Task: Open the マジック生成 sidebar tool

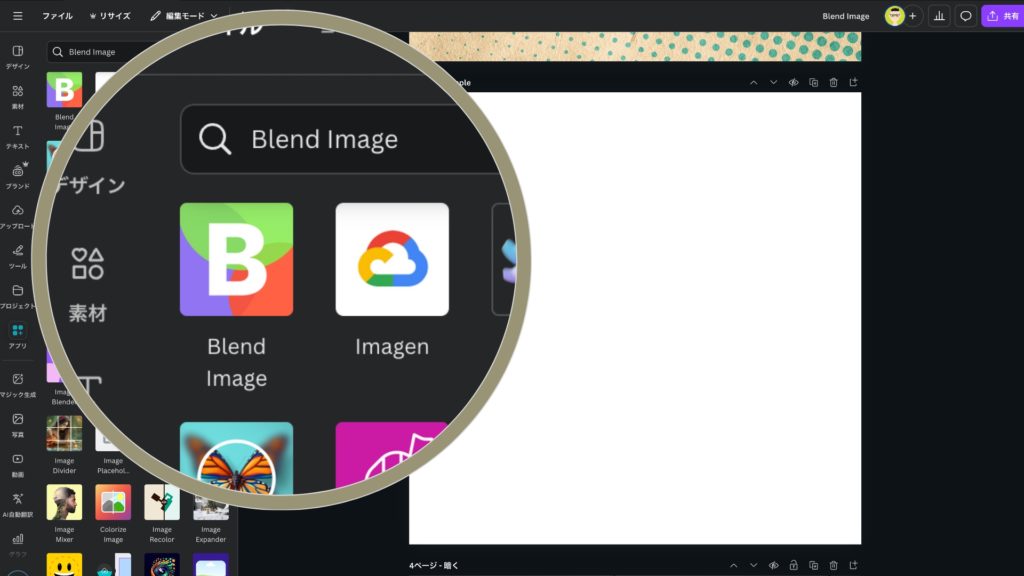Action: 17,385
